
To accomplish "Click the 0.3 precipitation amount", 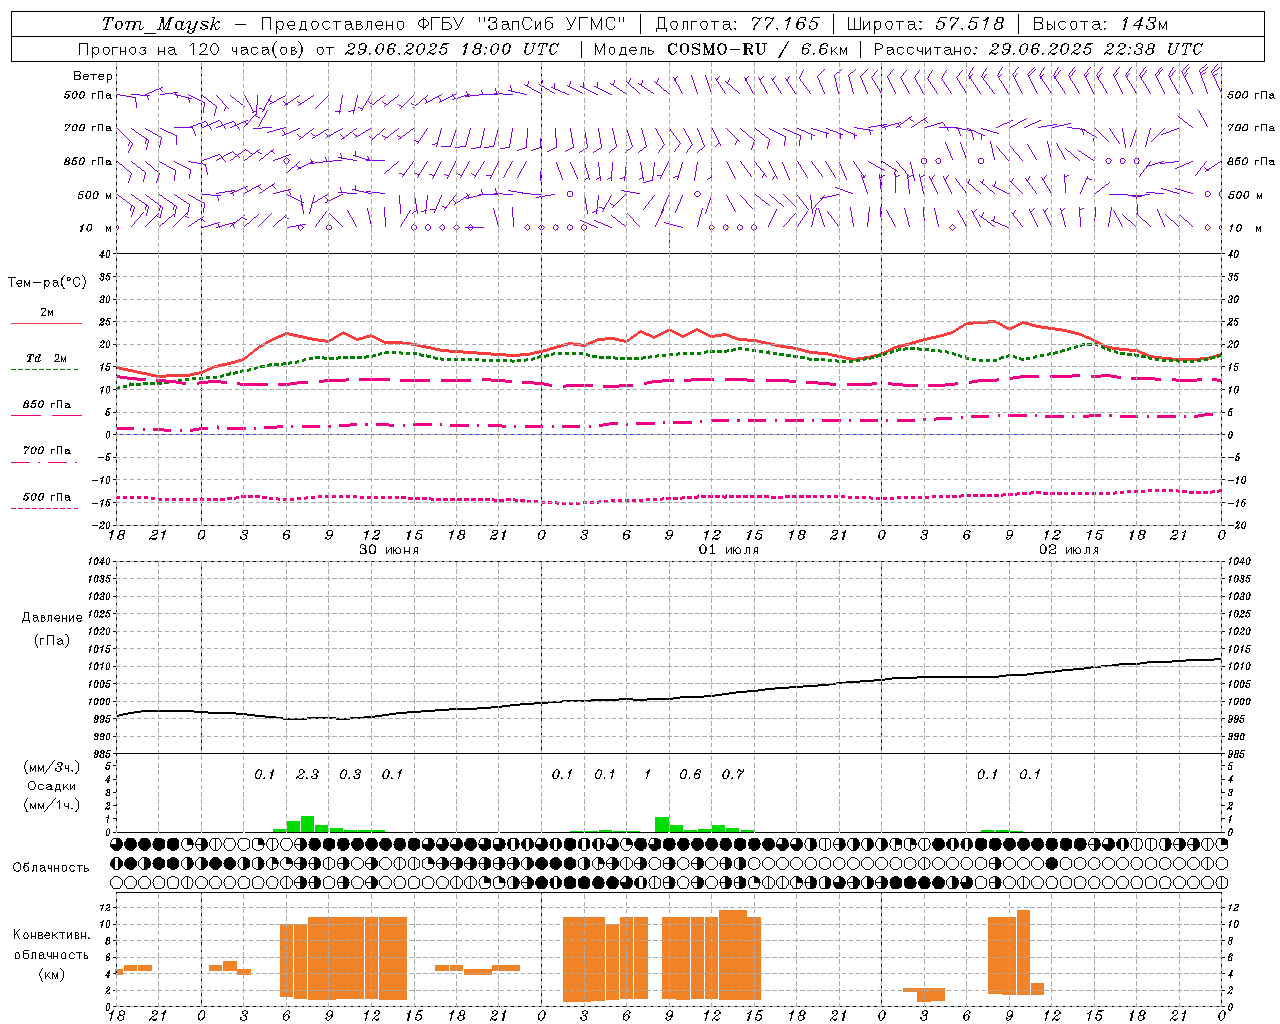I will point(350,775).
